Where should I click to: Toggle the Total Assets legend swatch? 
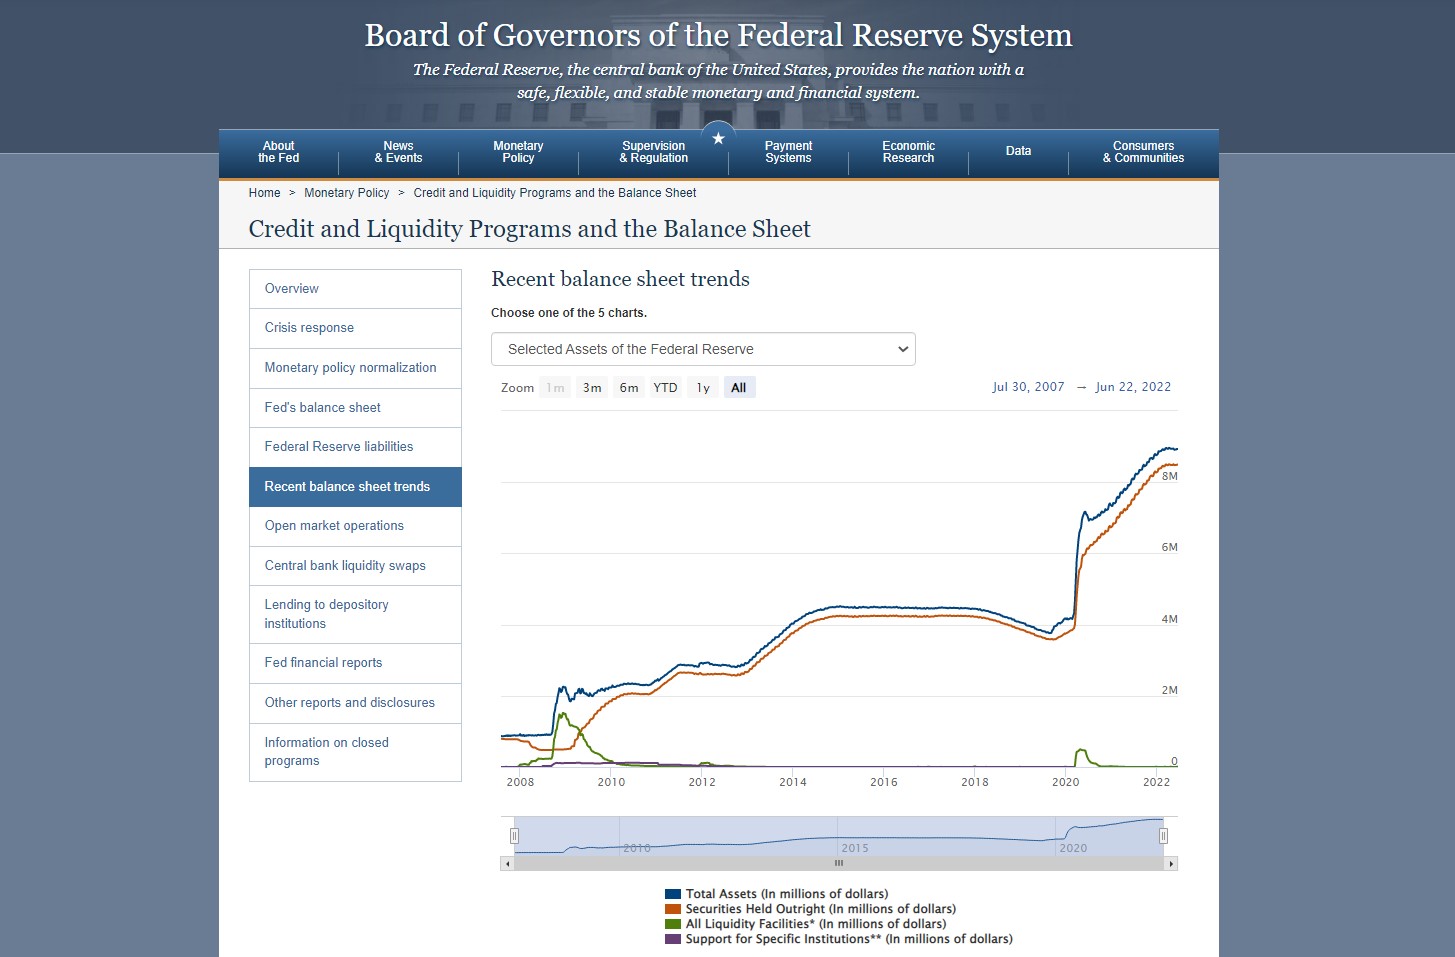coord(673,894)
